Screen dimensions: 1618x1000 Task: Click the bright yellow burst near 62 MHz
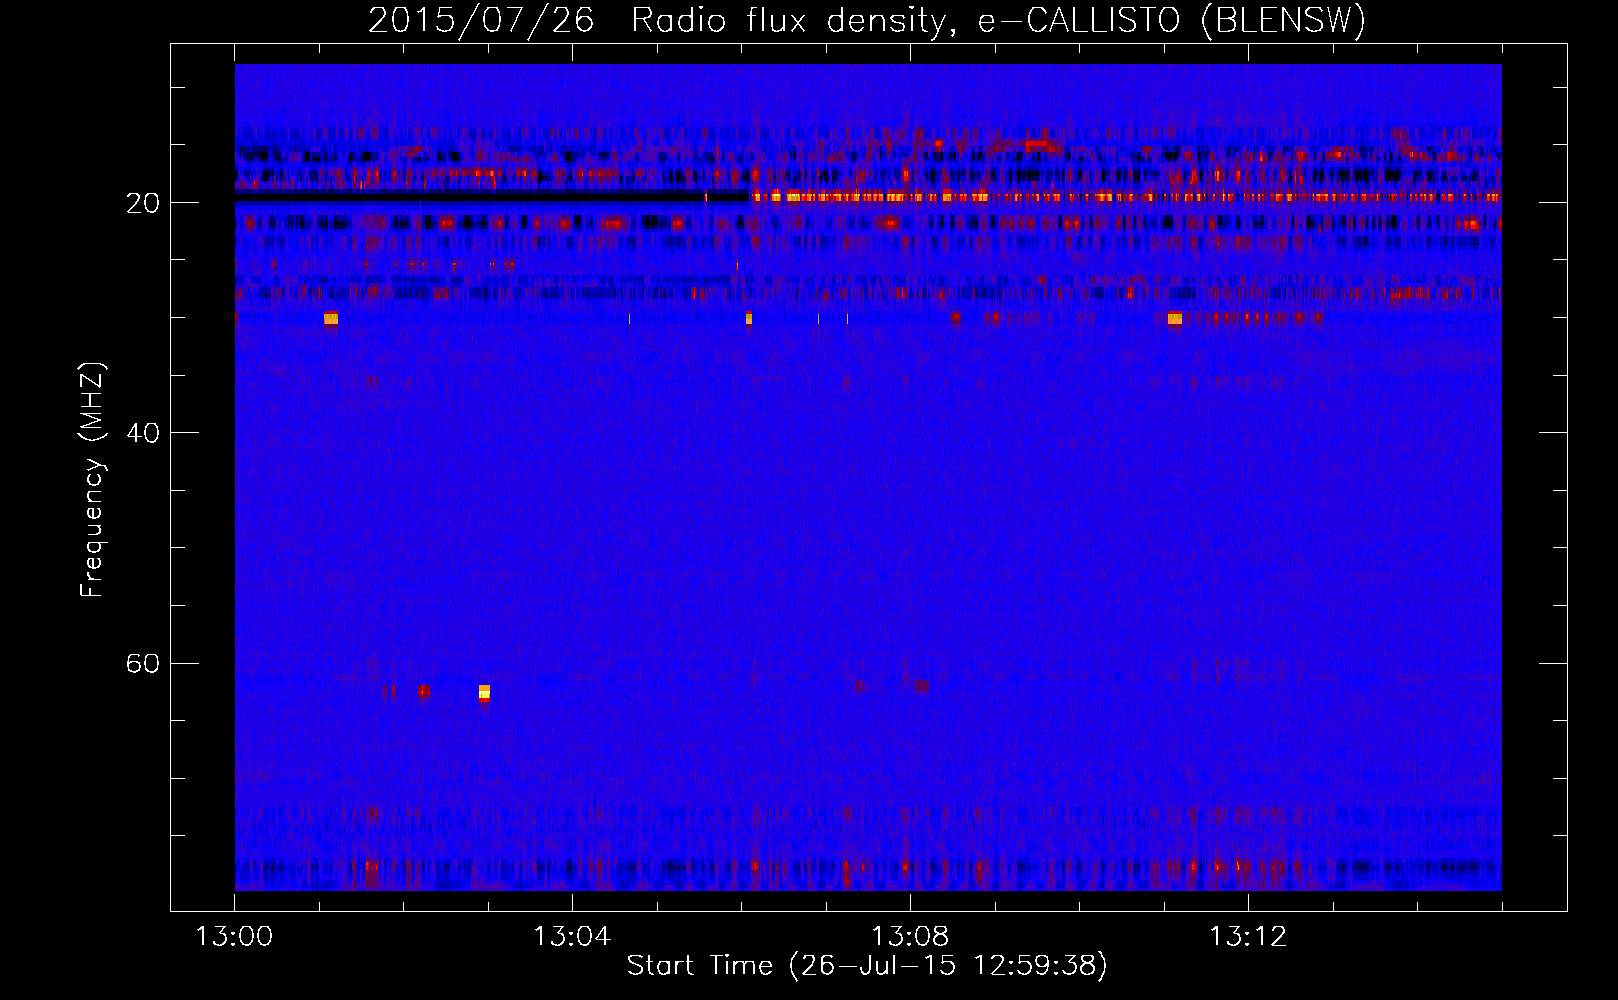click(484, 692)
